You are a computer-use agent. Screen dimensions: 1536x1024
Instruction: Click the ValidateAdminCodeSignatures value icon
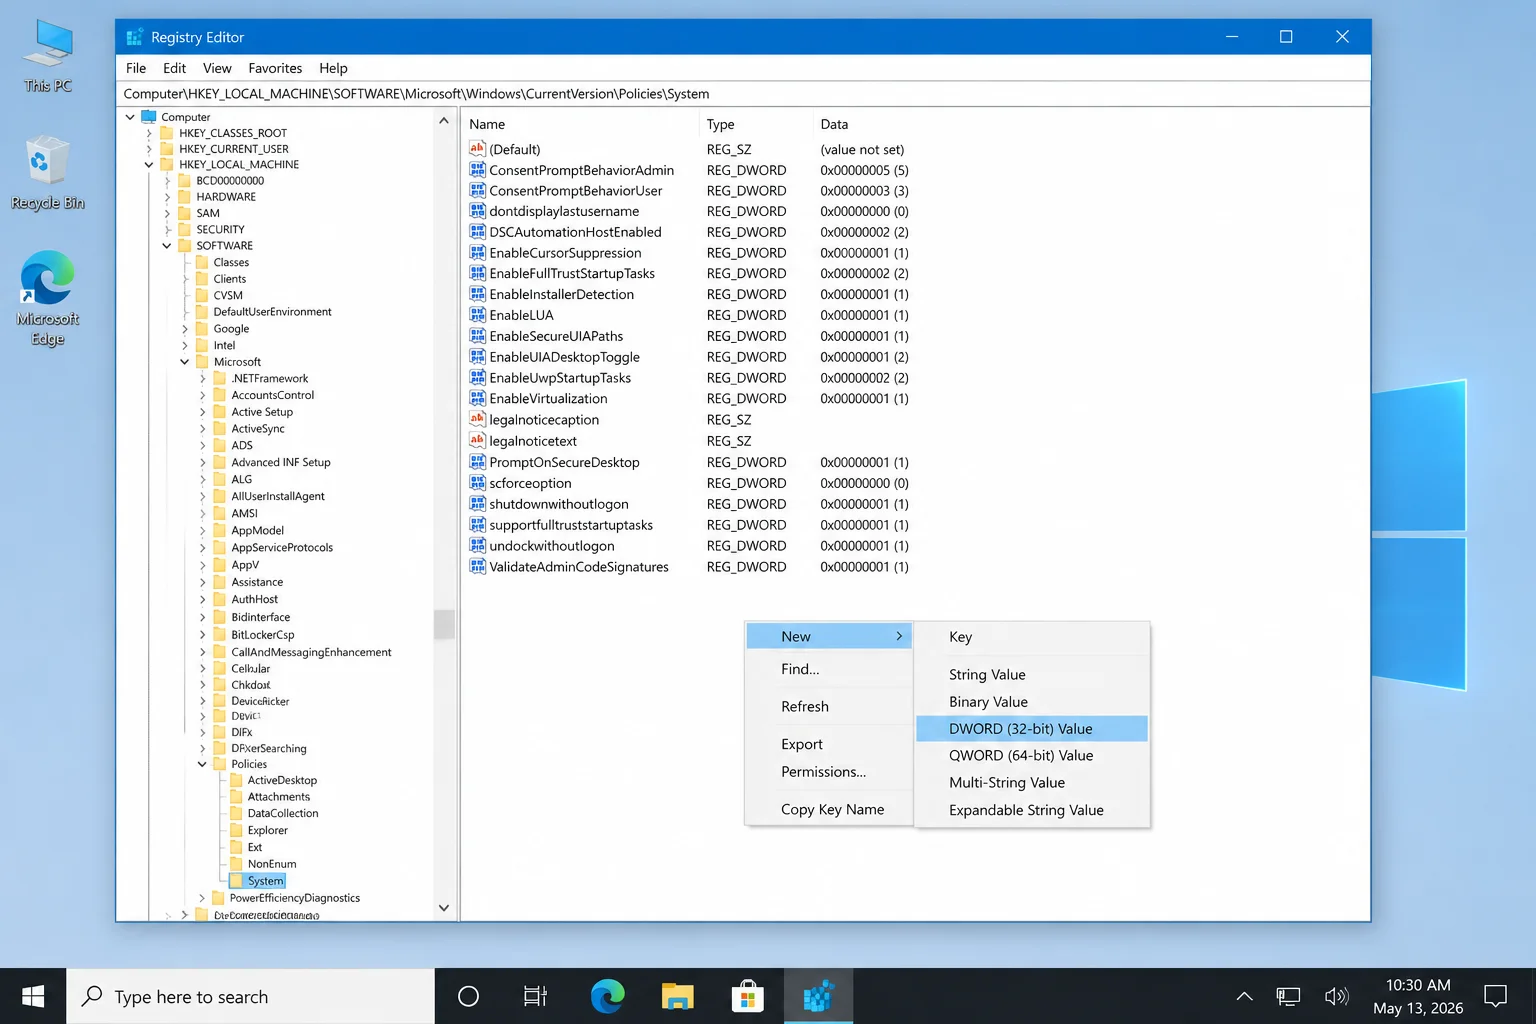[477, 567]
